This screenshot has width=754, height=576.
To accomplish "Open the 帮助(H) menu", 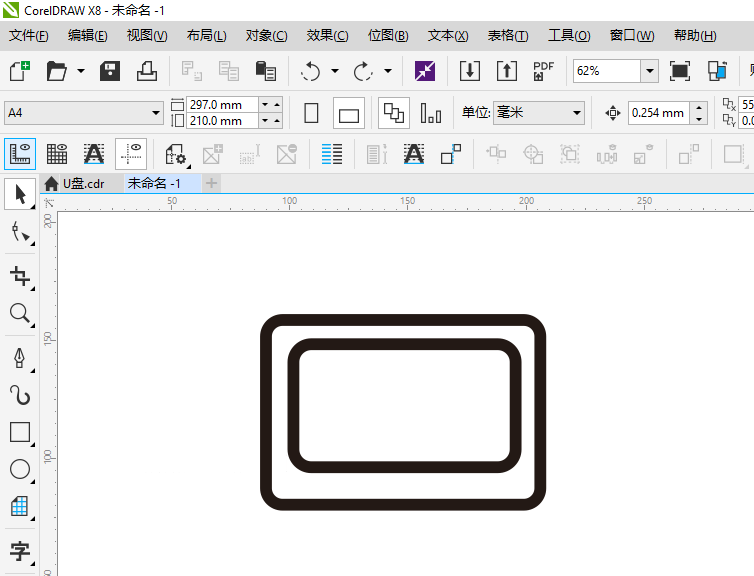I will click(694, 36).
